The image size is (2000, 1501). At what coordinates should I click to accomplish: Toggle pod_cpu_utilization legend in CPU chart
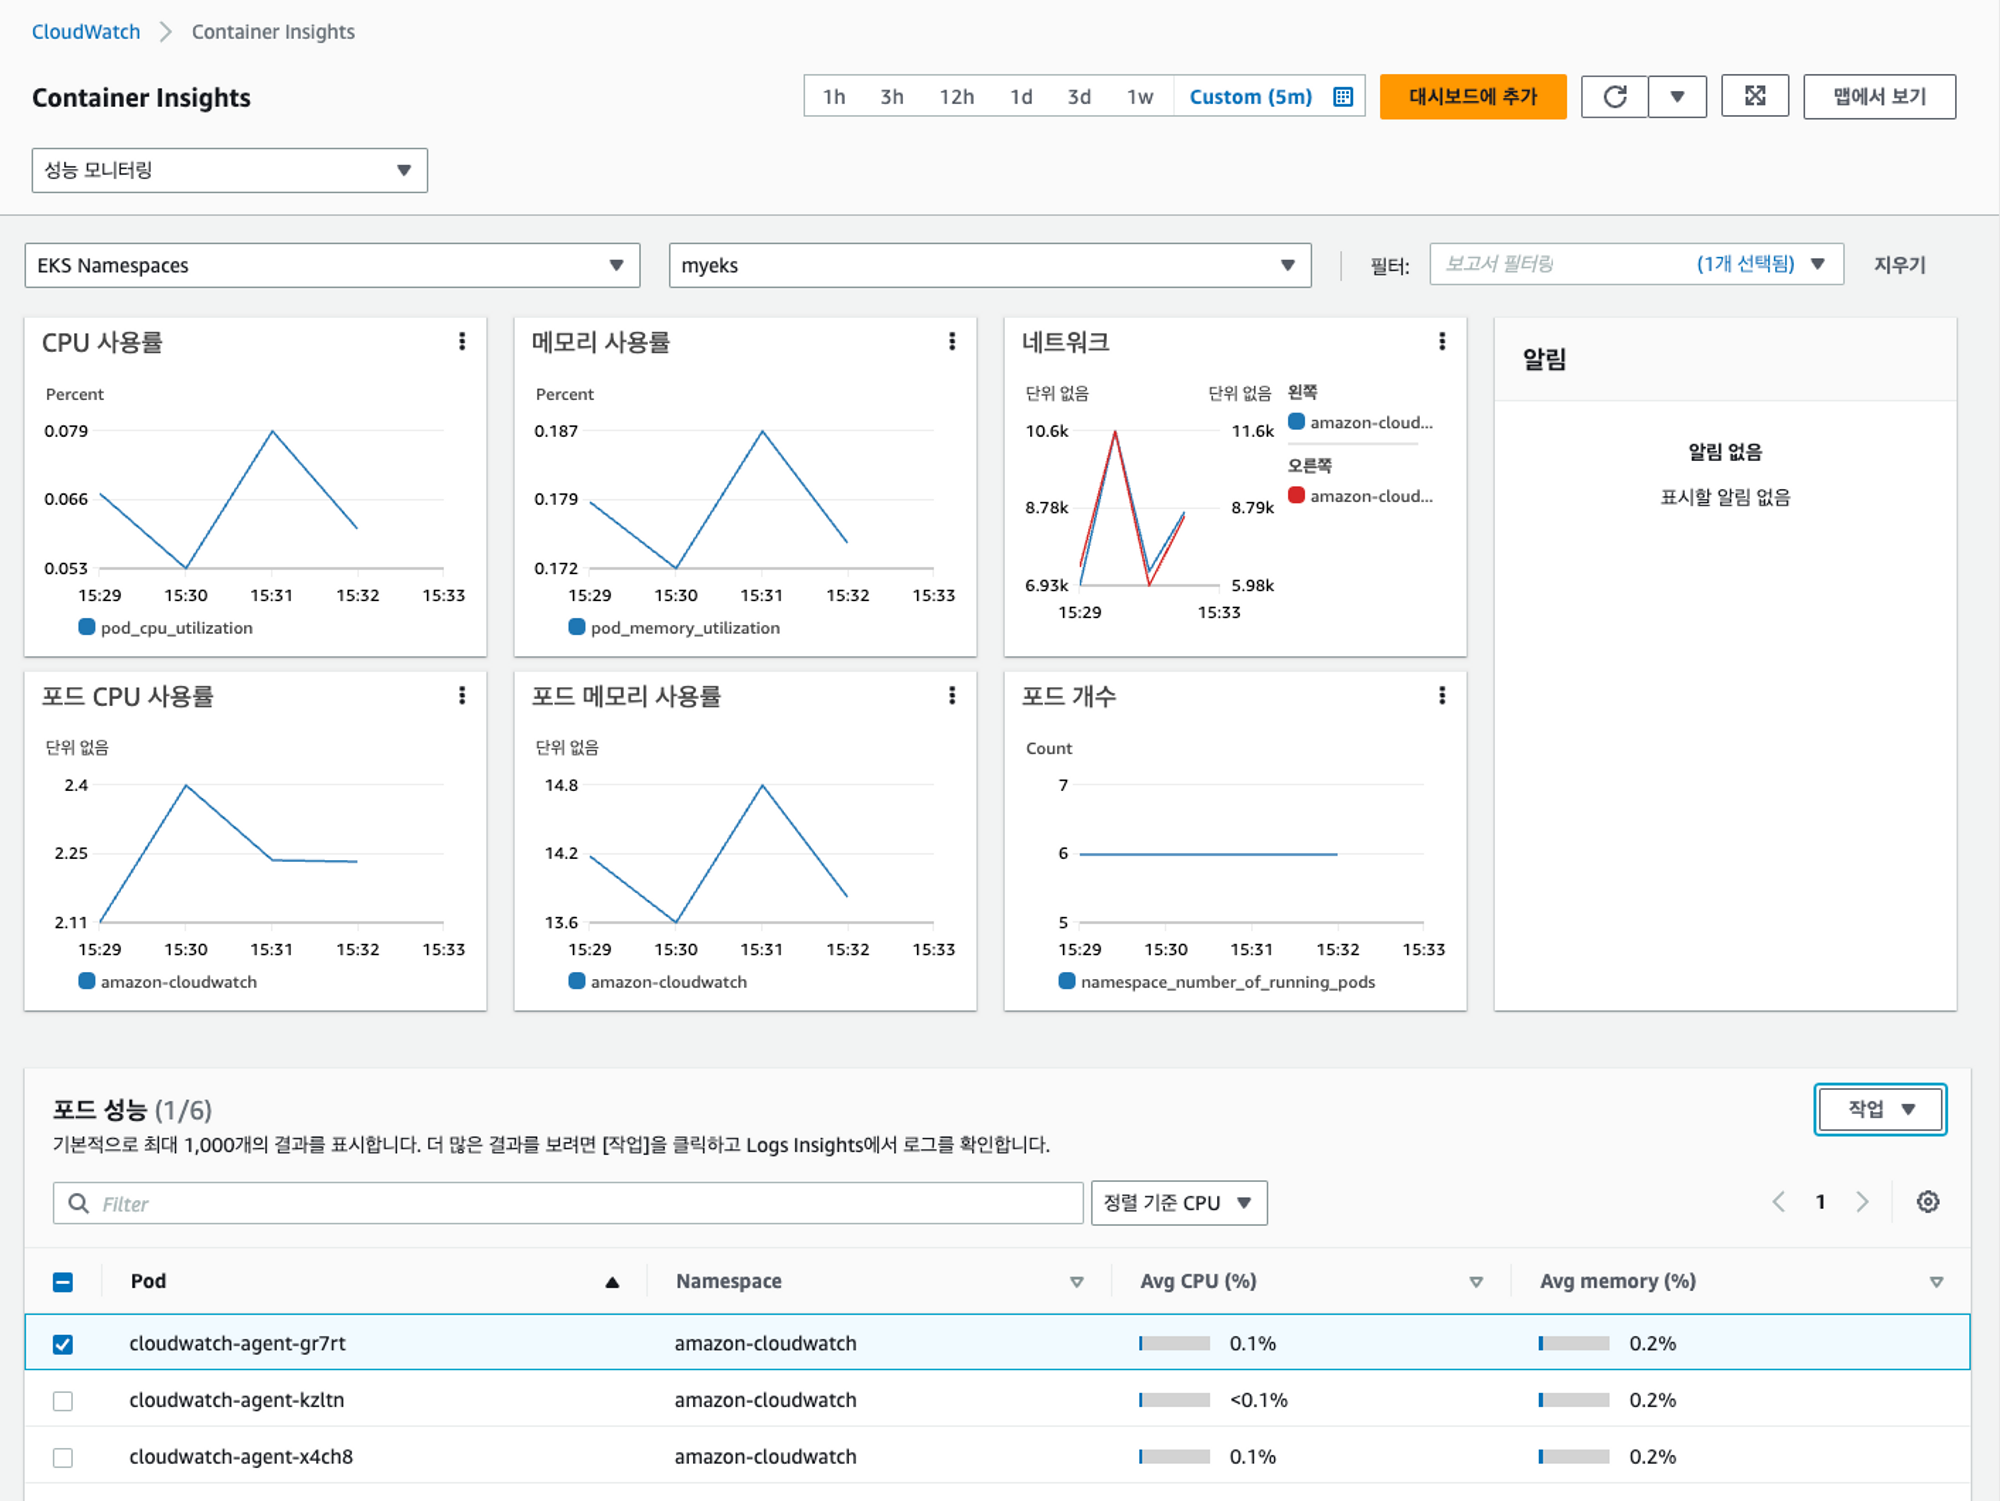click(x=166, y=628)
